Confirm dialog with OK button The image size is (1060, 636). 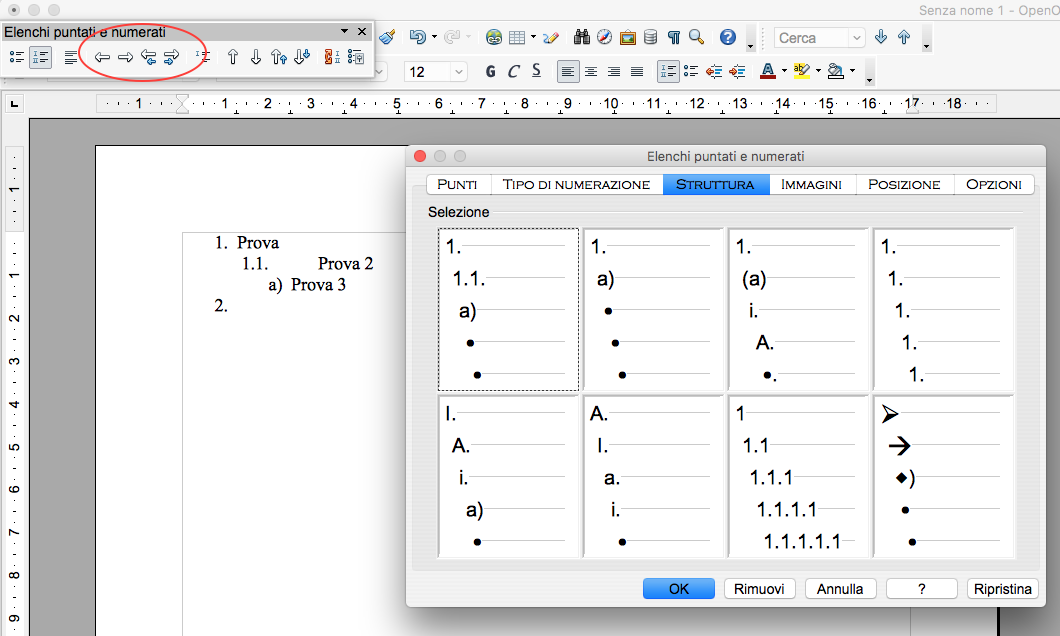pyautogui.click(x=679, y=589)
